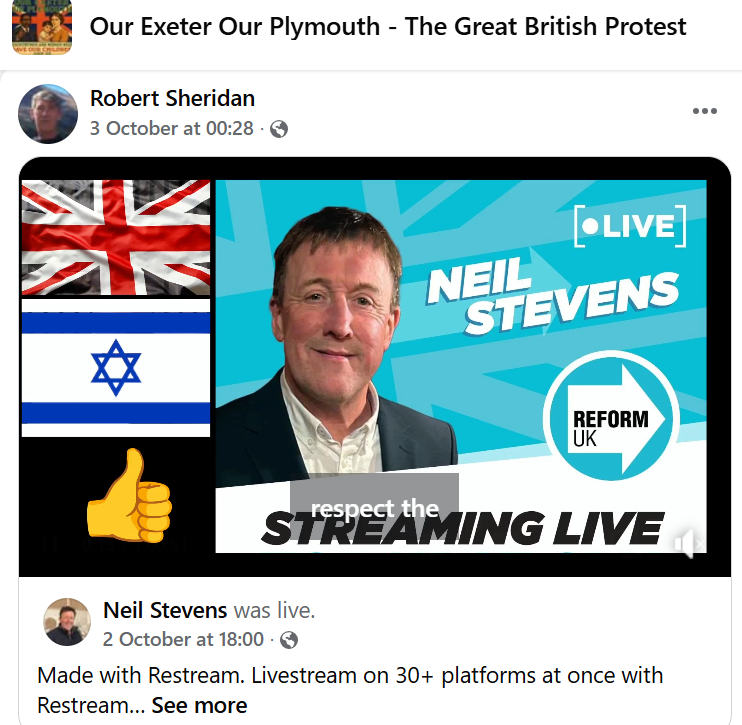Screen dimensions: 742x725
Task: Click the Israel flag image
Action: tap(116, 368)
